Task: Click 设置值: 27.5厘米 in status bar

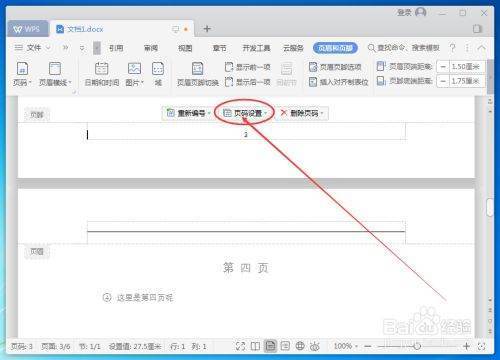Action: [x=135, y=347]
